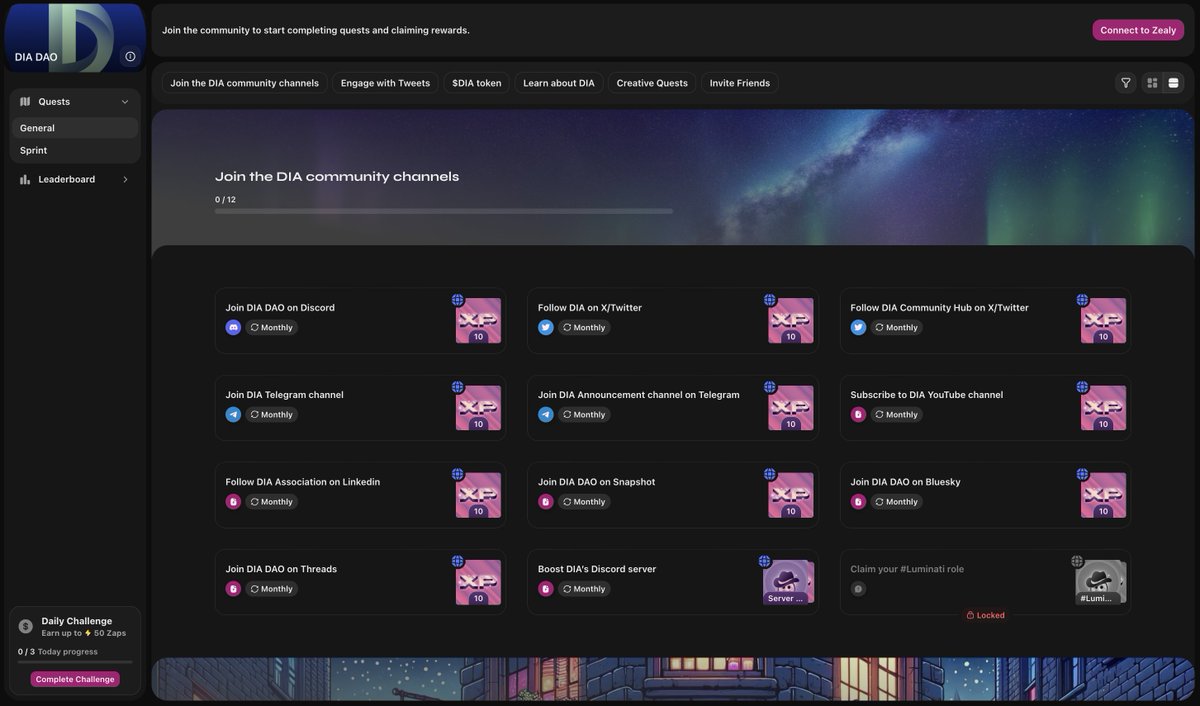The width and height of the screenshot is (1200, 706).
Task: Click XP badge on Subscribe to DIA YouTube channel
Action: (x=1103, y=408)
